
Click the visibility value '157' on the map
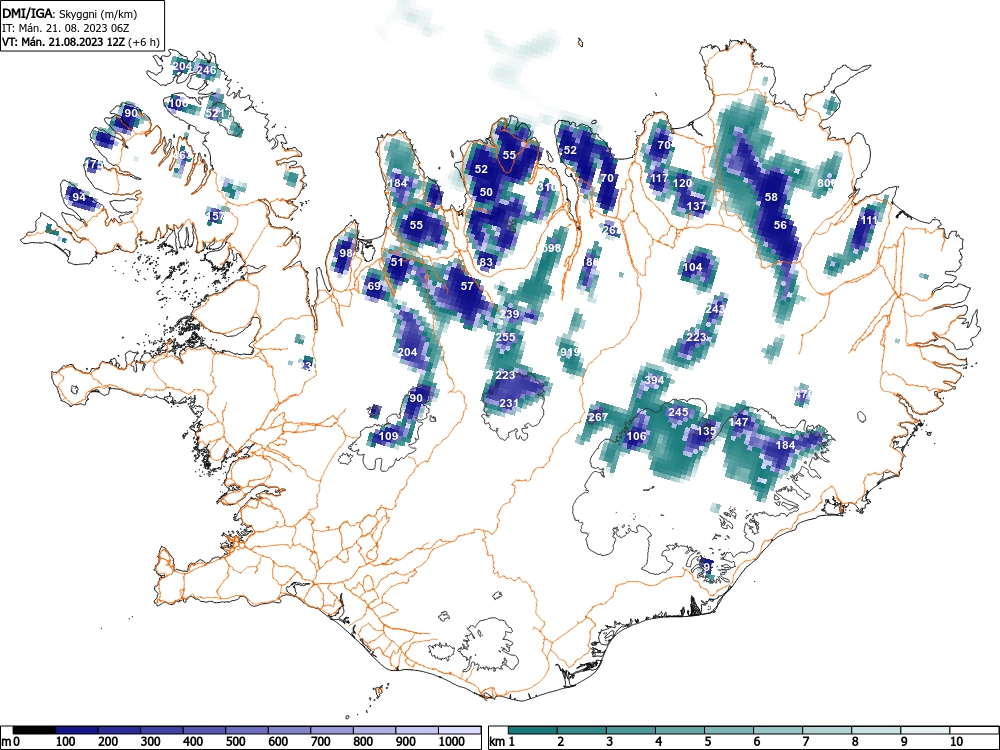point(217,216)
